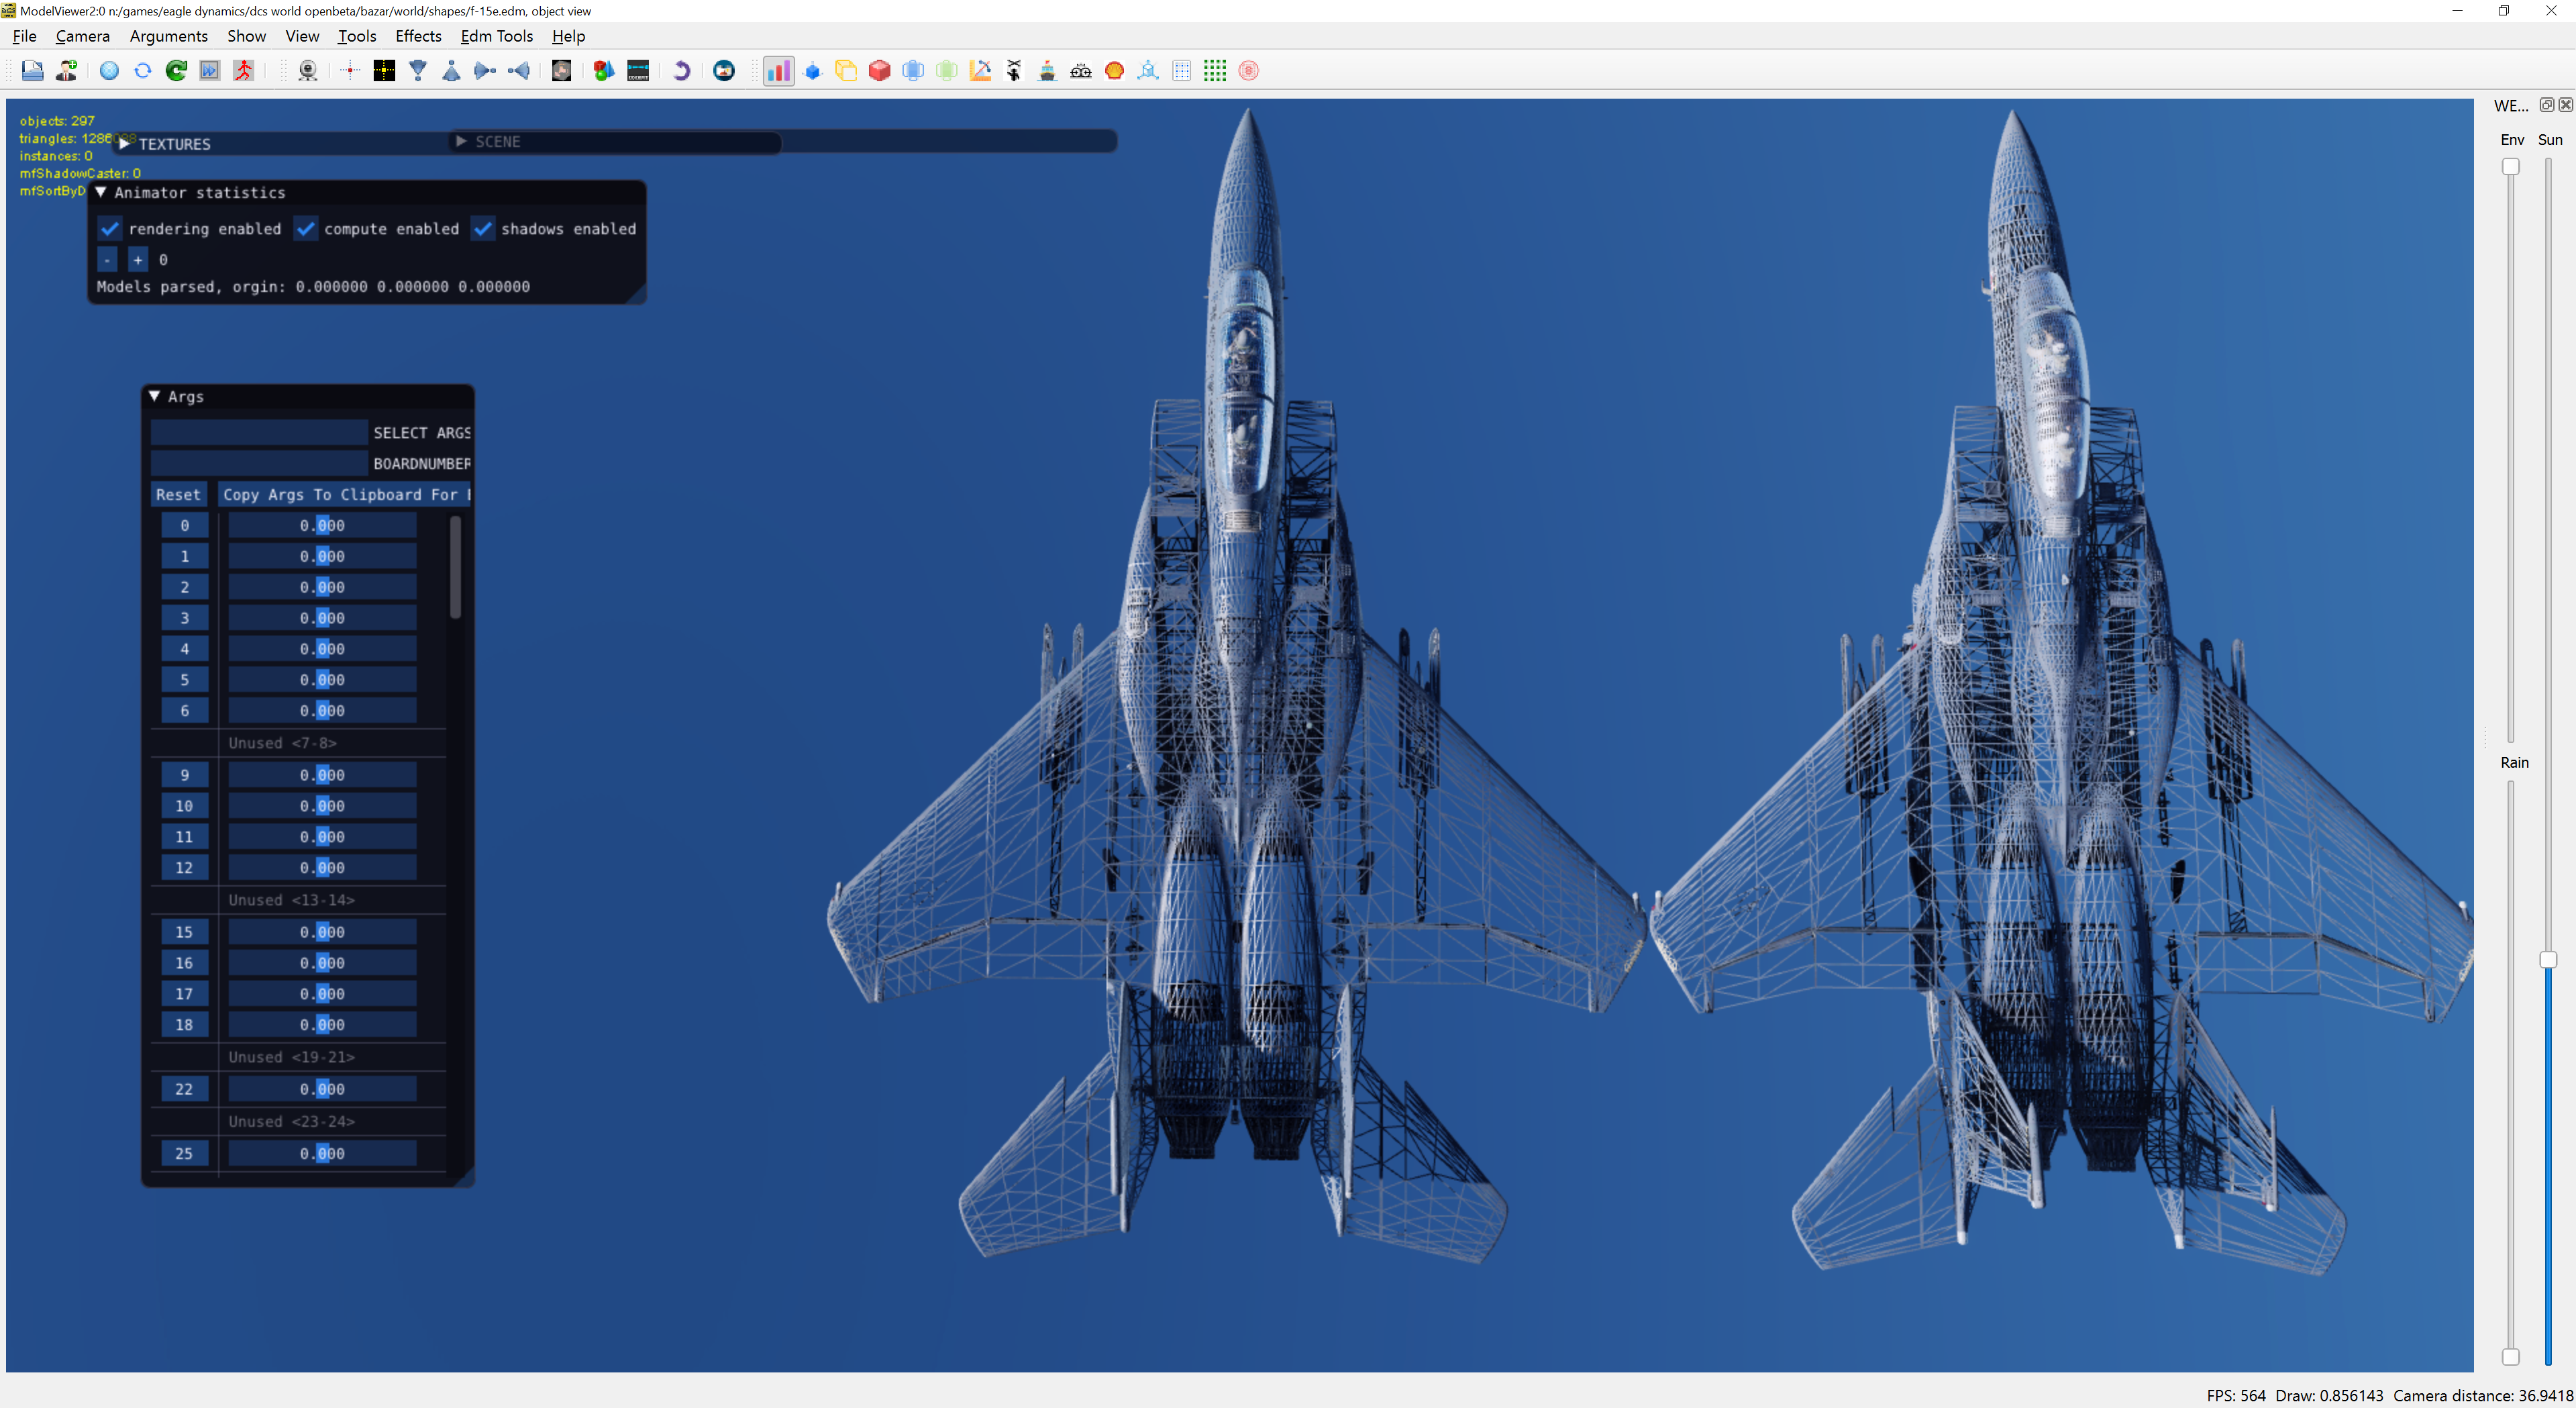The image size is (2576, 1408).
Task: Click the red-green-blue primitive shapes icon
Action: (x=604, y=71)
